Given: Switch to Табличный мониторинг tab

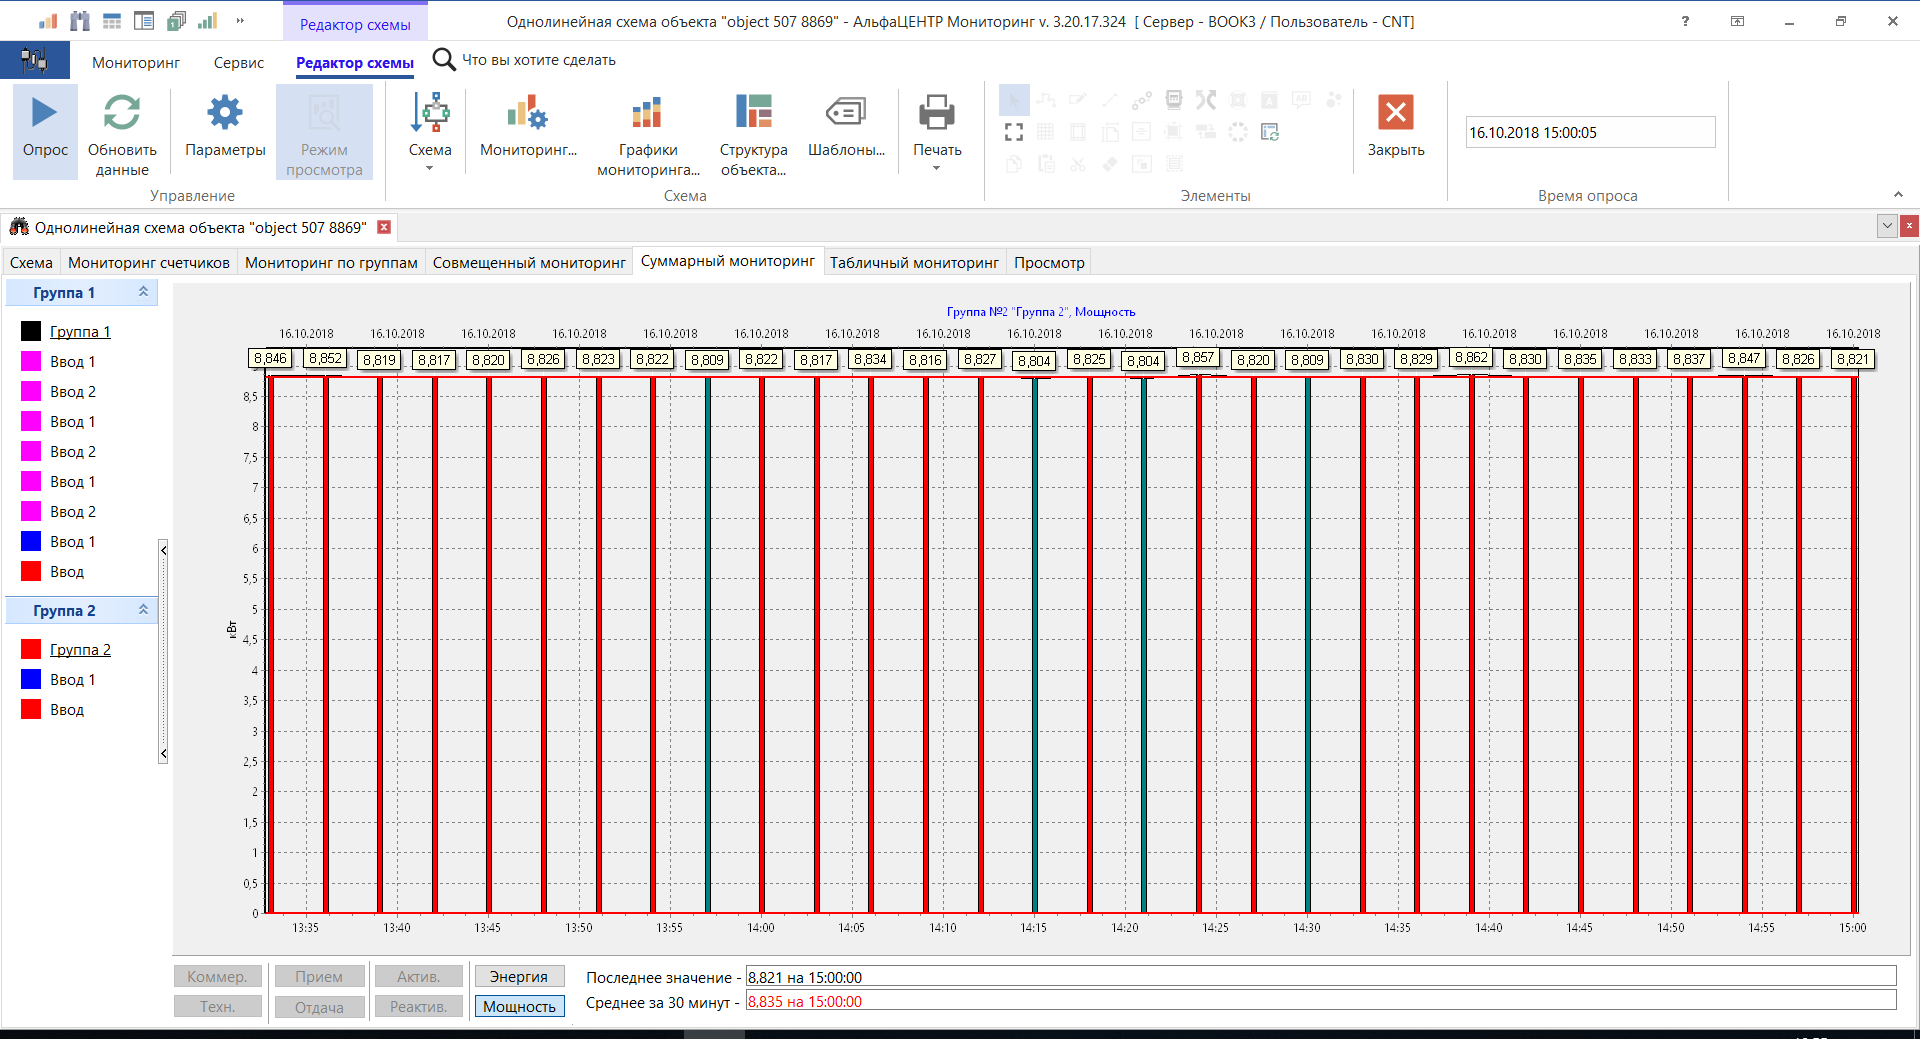Looking at the screenshot, I should (914, 263).
